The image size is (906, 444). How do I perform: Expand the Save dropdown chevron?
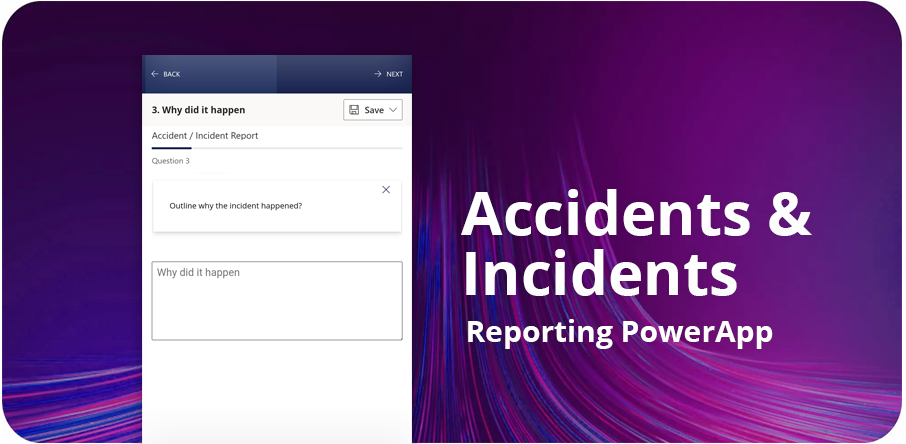click(x=393, y=110)
